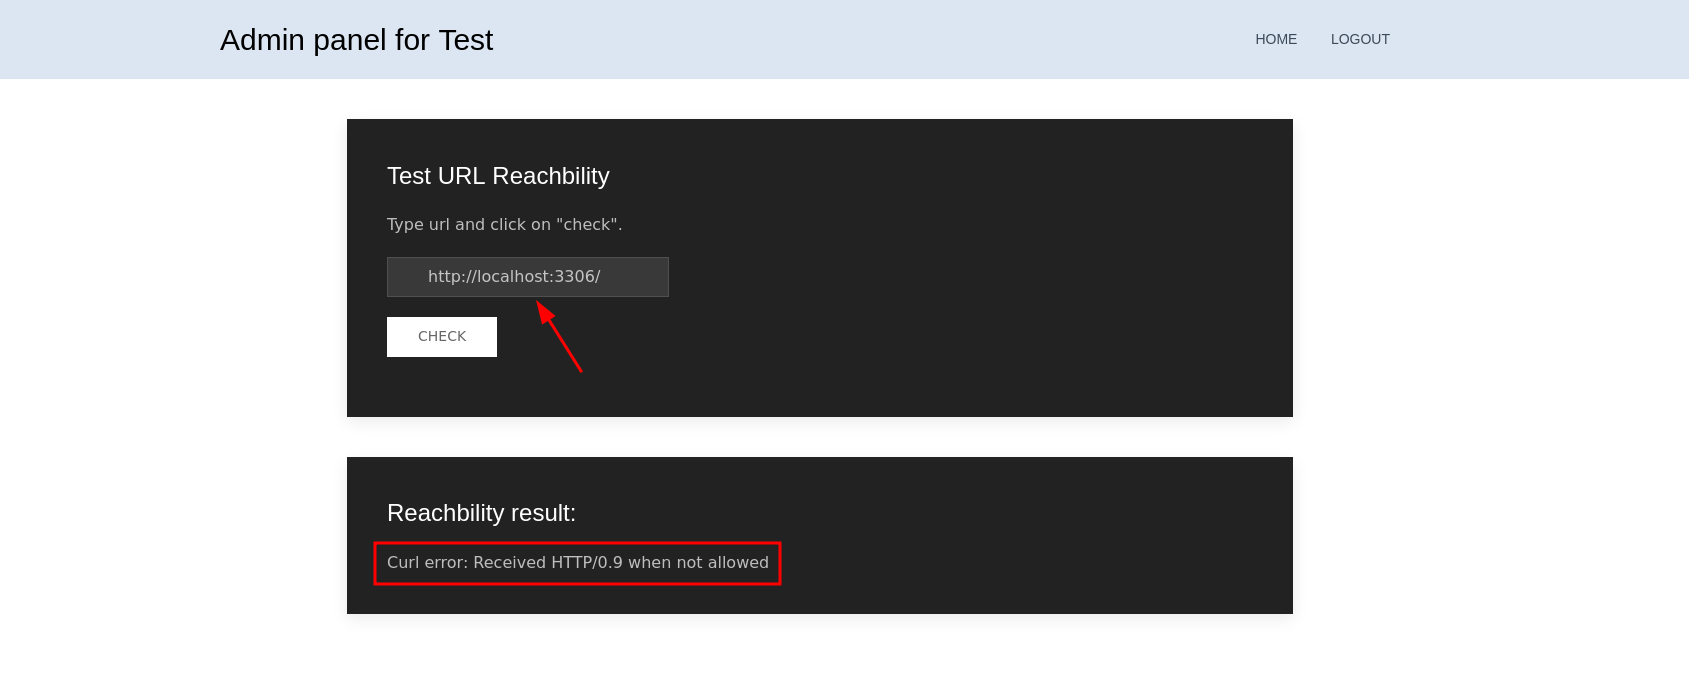Select the 'Test URL Reachbility' heading
Image resolution: width=1689 pixels, height=681 pixels.
[x=498, y=176]
